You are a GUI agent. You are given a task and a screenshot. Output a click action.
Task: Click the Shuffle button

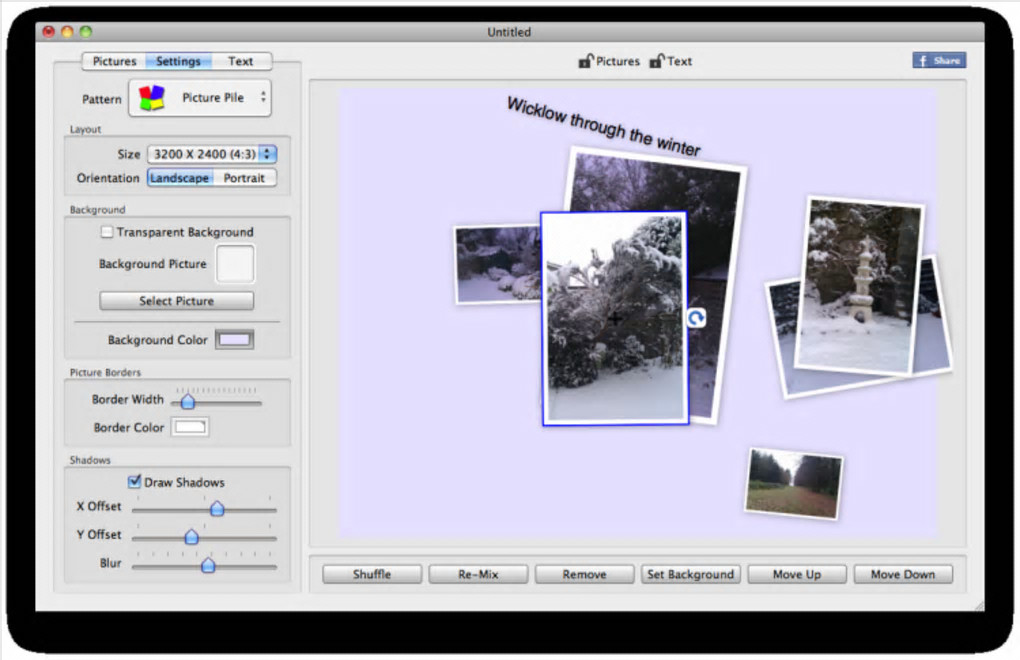click(372, 574)
